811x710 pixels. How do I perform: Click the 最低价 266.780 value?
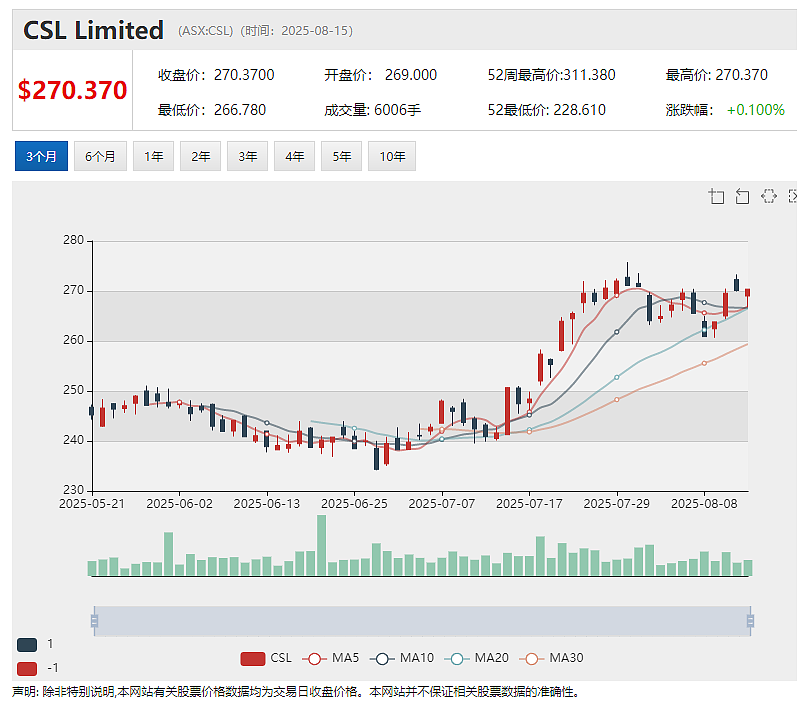tap(240, 110)
